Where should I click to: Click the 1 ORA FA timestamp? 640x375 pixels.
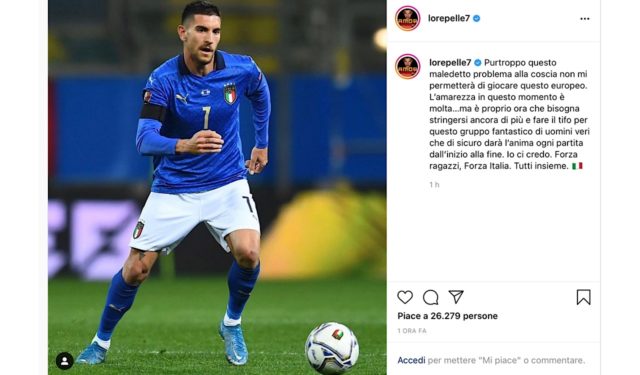coord(412,331)
